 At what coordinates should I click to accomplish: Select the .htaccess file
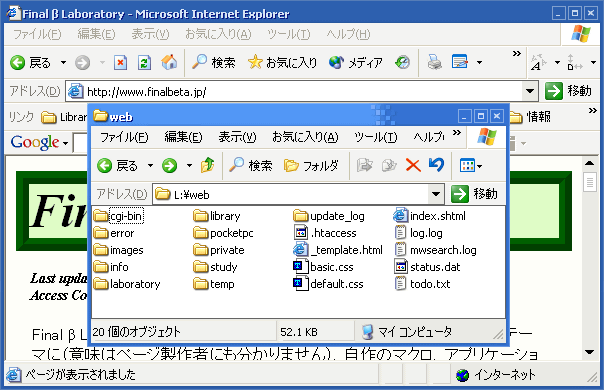(x=325, y=233)
